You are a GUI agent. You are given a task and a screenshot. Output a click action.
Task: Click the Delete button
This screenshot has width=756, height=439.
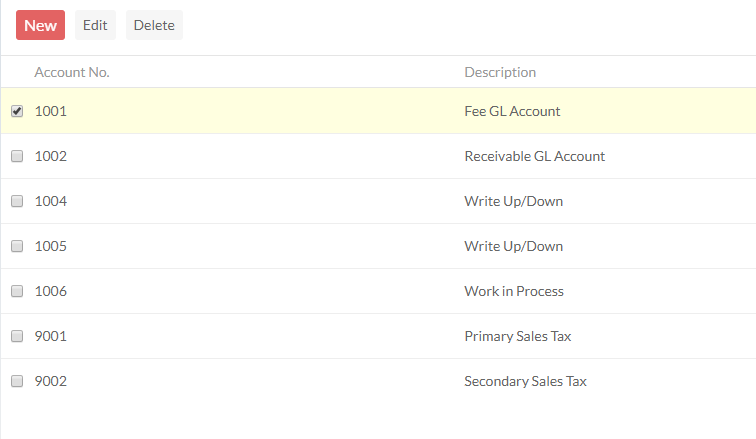point(154,26)
